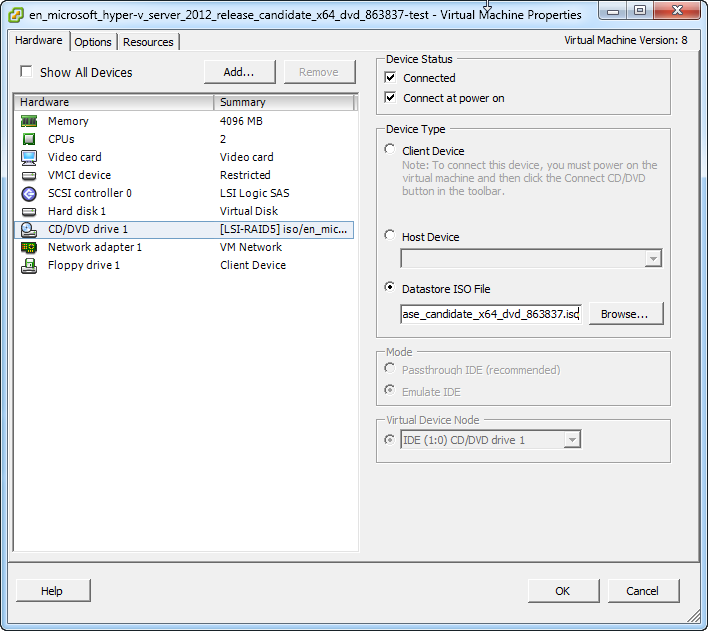The height and width of the screenshot is (631, 708).
Task: Click the Cancel button
Action: coord(643,591)
